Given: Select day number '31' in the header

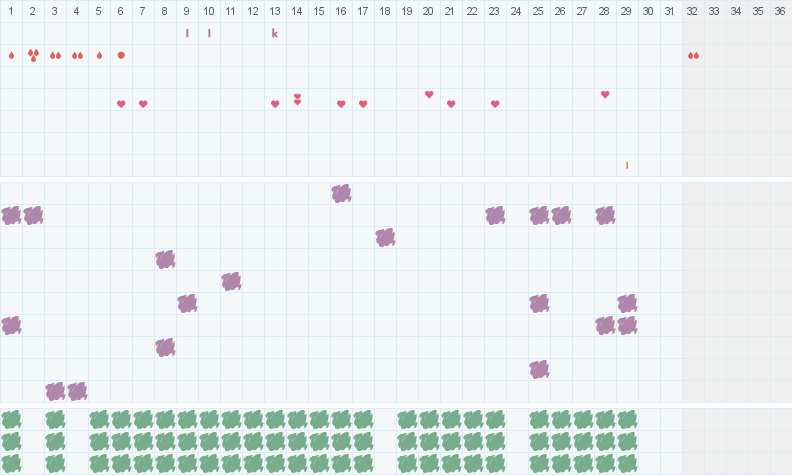Looking at the screenshot, I should pyautogui.click(x=669, y=11).
